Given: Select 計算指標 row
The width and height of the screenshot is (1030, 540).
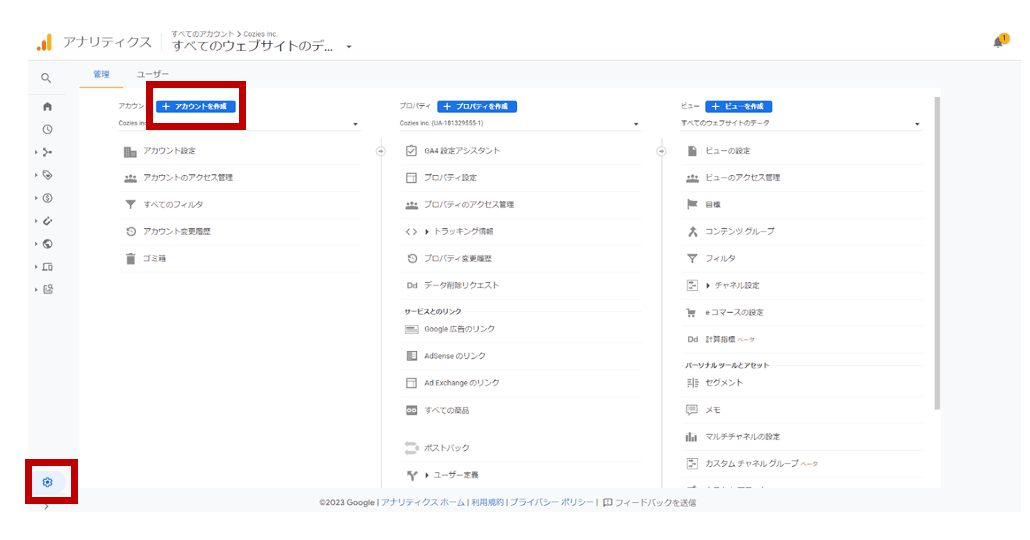Looking at the screenshot, I should pos(803,340).
